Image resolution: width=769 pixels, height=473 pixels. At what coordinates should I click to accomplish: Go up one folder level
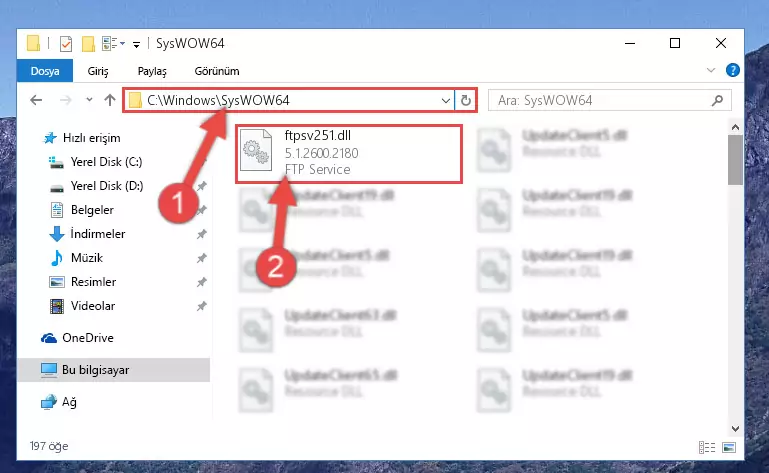click(110, 100)
